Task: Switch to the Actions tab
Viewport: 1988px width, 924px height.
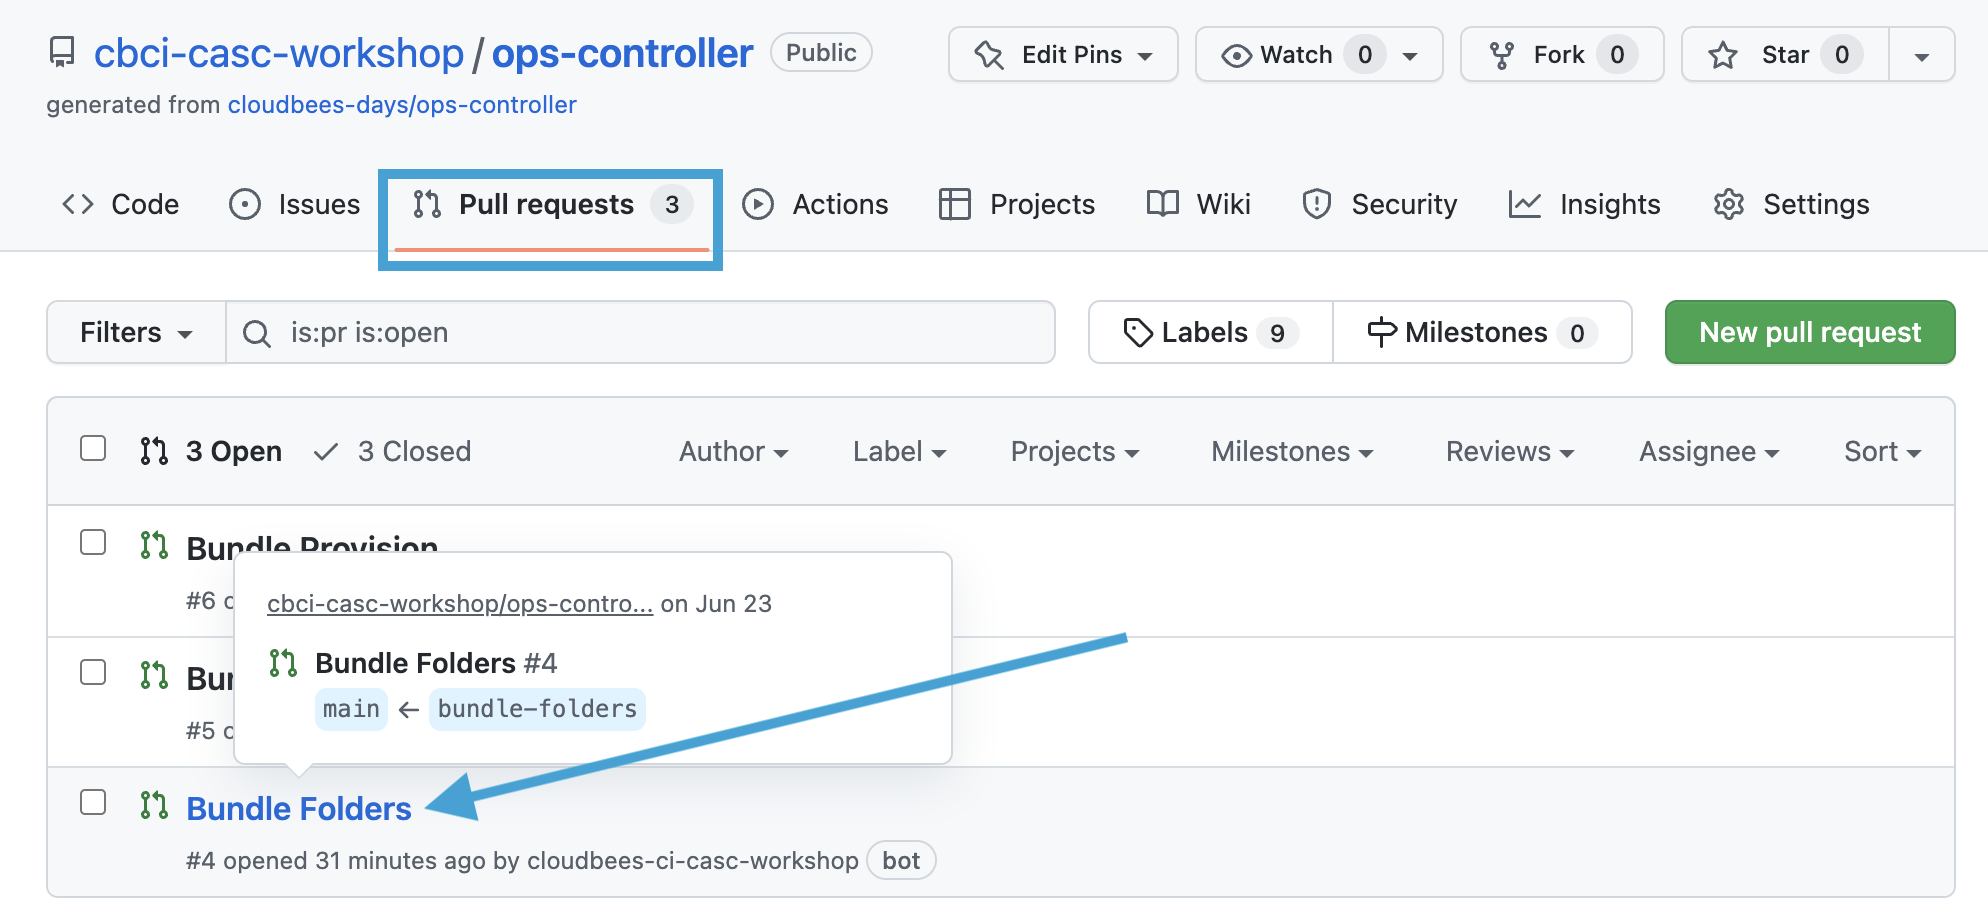Action: pyautogui.click(x=815, y=204)
